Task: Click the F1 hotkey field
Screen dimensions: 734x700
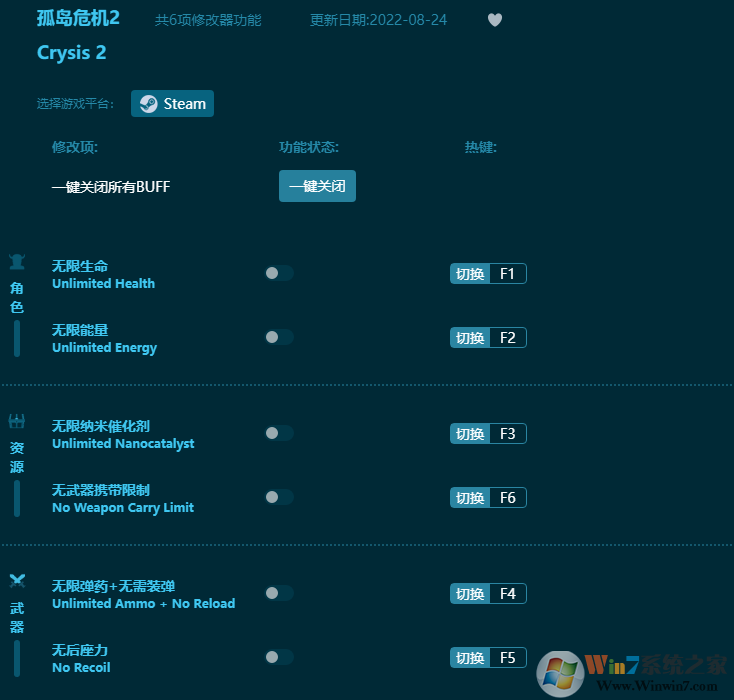Action: (508, 273)
